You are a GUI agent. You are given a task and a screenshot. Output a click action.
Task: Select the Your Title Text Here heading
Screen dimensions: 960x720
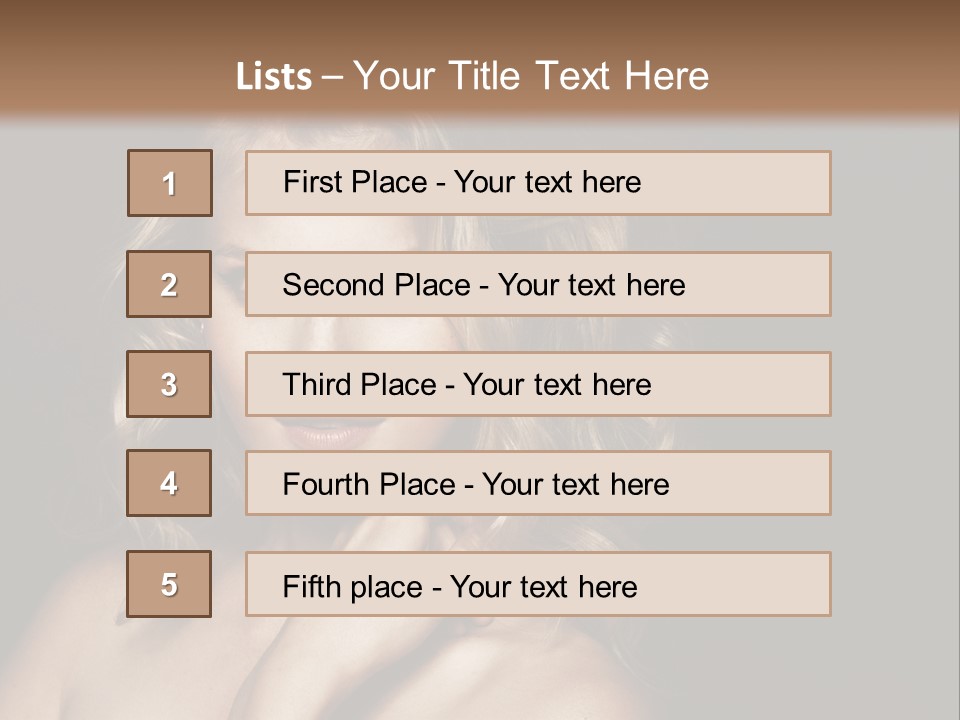tap(531, 76)
